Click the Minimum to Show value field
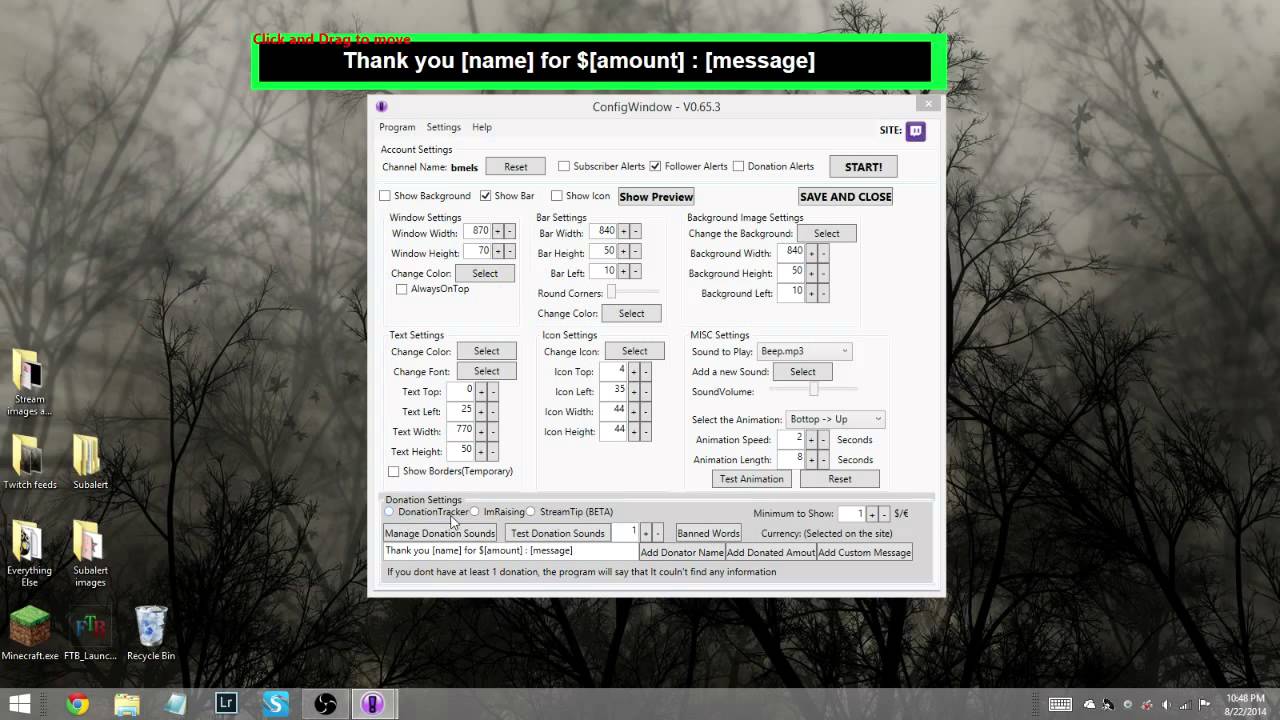 pyautogui.click(x=851, y=514)
